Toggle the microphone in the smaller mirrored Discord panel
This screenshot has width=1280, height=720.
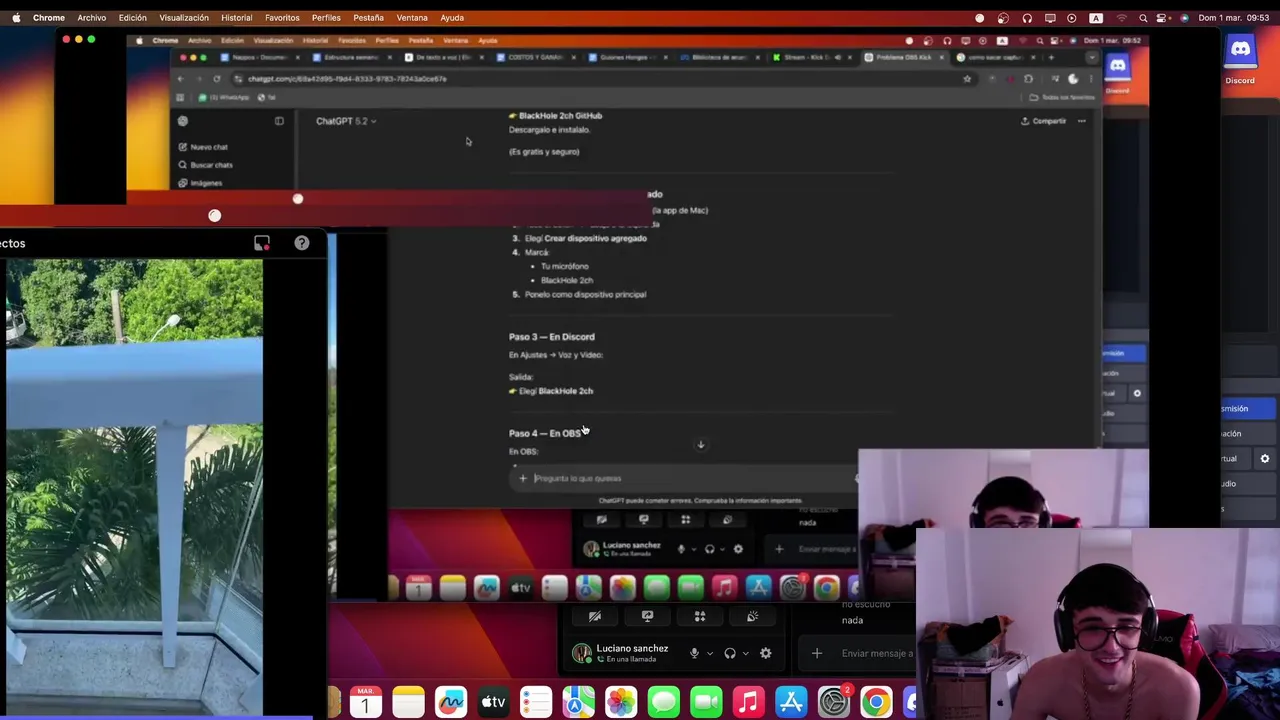(681, 548)
